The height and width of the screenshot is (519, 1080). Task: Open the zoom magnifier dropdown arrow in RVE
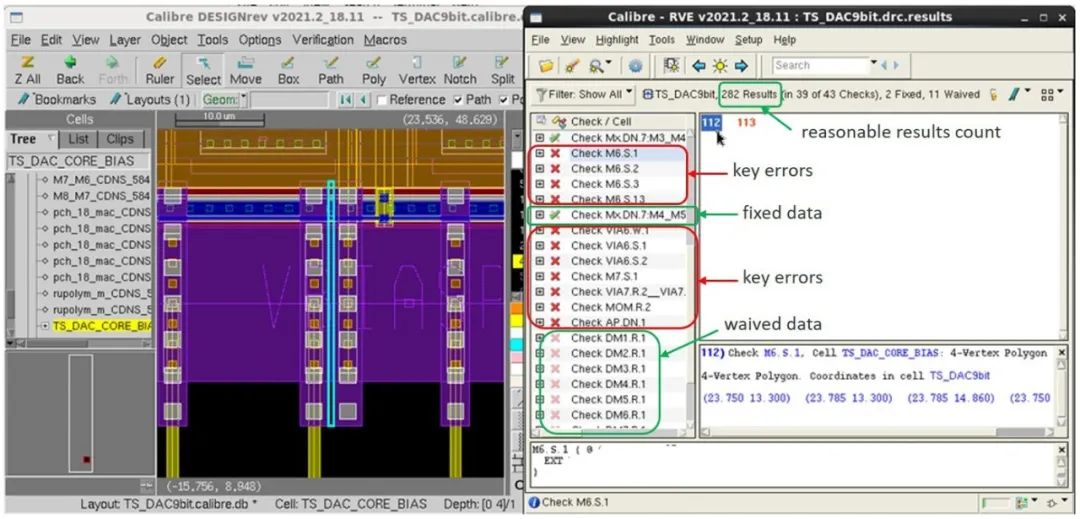click(610, 63)
